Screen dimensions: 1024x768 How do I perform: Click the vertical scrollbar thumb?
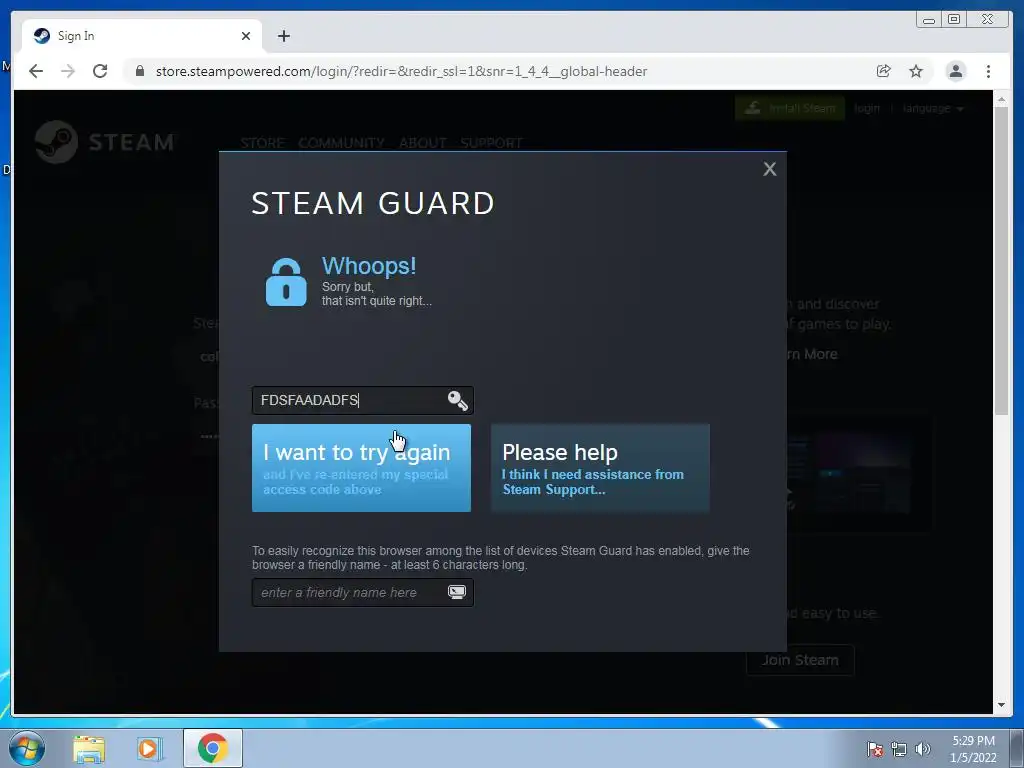1001,260
